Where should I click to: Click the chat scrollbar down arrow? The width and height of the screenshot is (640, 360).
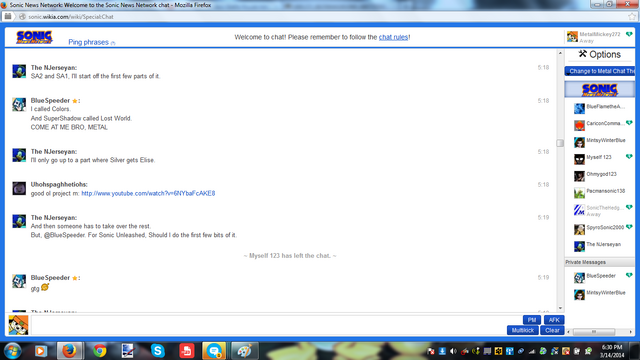[560, 308]
